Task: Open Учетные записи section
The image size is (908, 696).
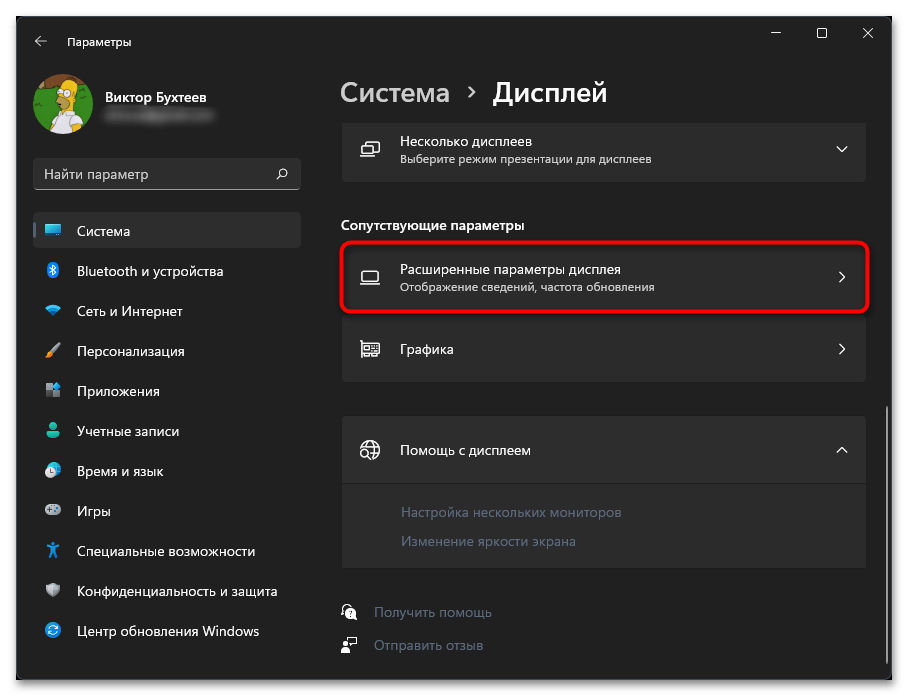Action: point(167,431)
